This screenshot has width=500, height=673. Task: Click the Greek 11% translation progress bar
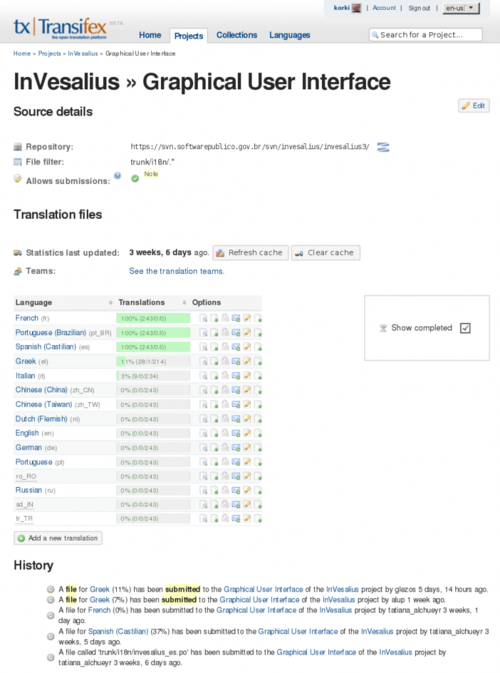coord(153,361)
